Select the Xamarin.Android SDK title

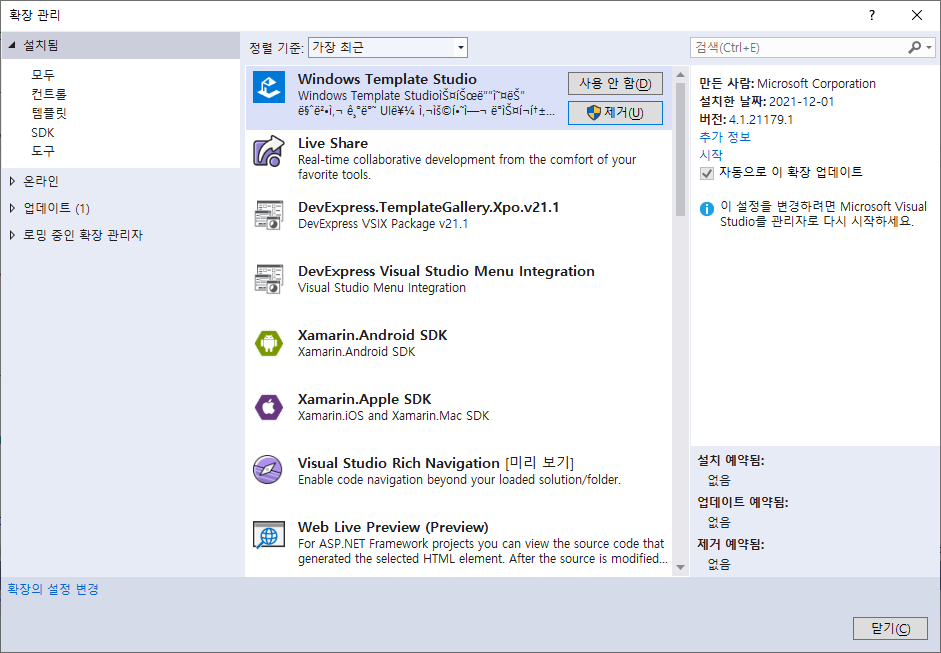click(x=373, y=335)
